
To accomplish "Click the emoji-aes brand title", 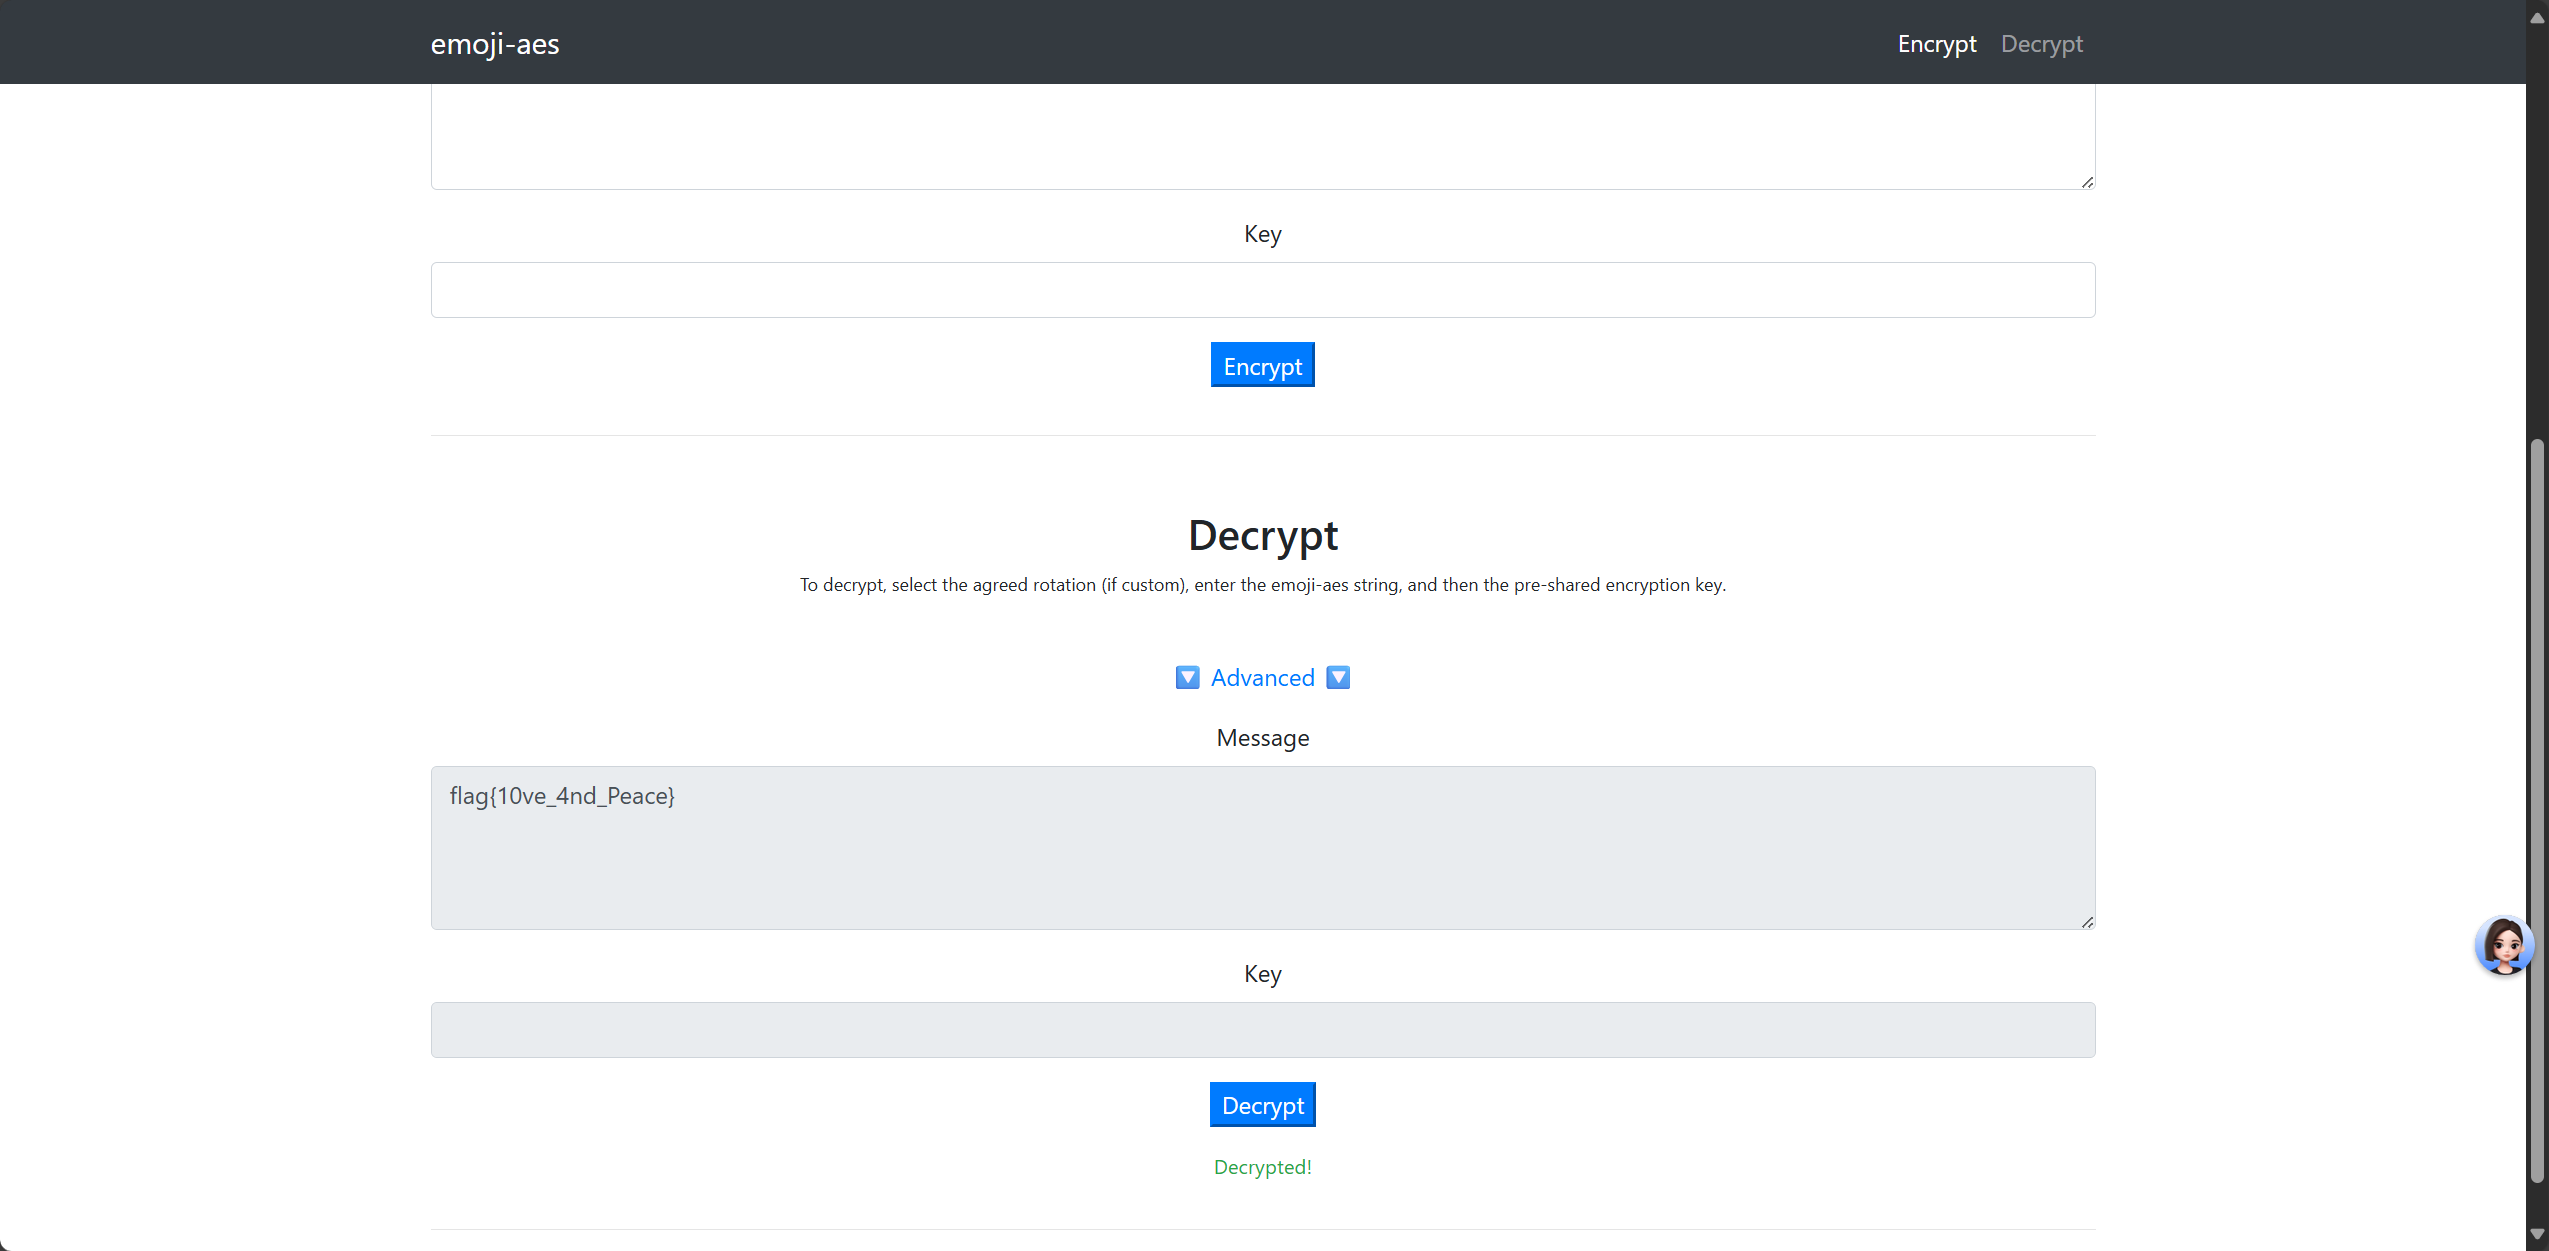I will click(x=495, y=44).
